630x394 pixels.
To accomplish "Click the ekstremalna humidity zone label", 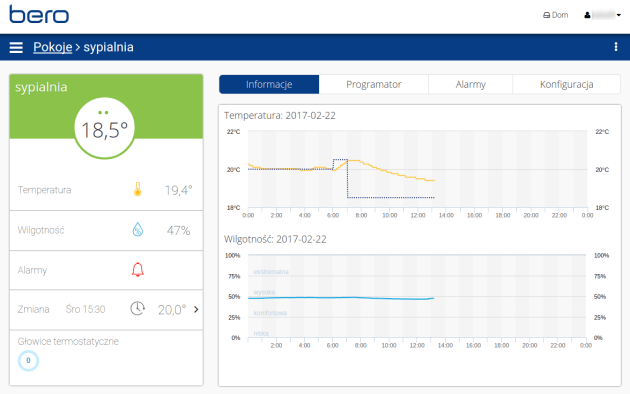I will tap(271, 272).
